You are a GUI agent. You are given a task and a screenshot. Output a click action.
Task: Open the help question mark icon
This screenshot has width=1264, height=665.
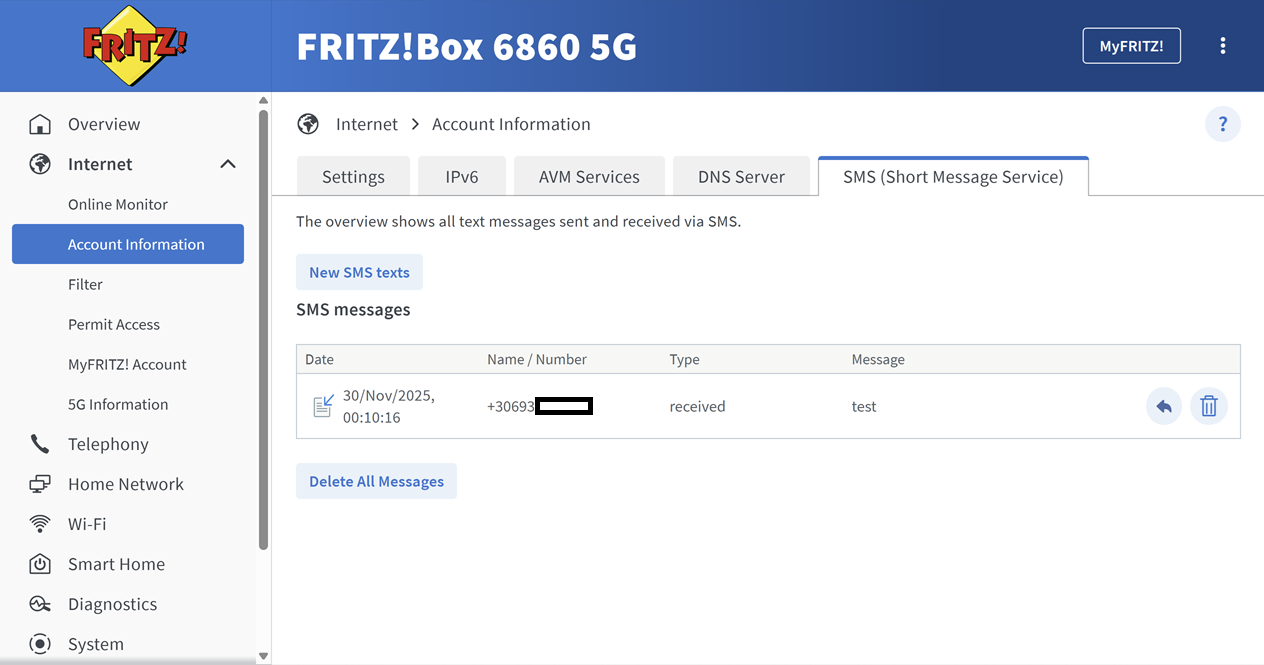tap(1222, 124)
